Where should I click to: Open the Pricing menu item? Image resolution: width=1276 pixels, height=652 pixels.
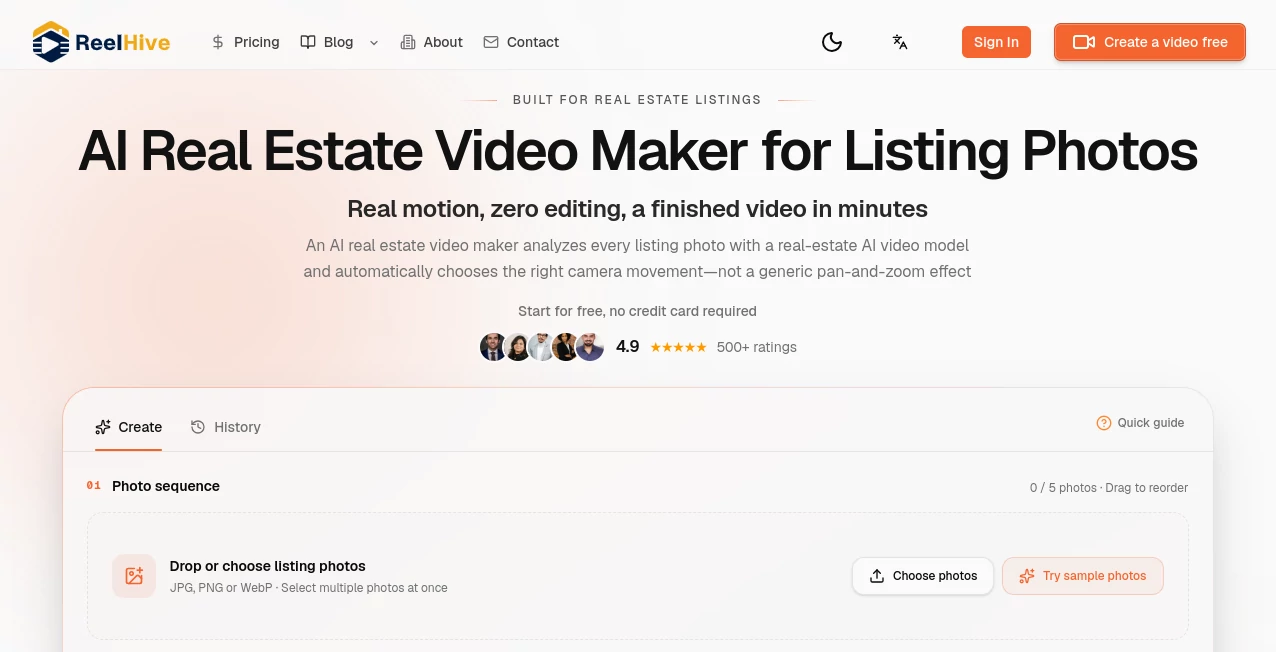[245, 42]
